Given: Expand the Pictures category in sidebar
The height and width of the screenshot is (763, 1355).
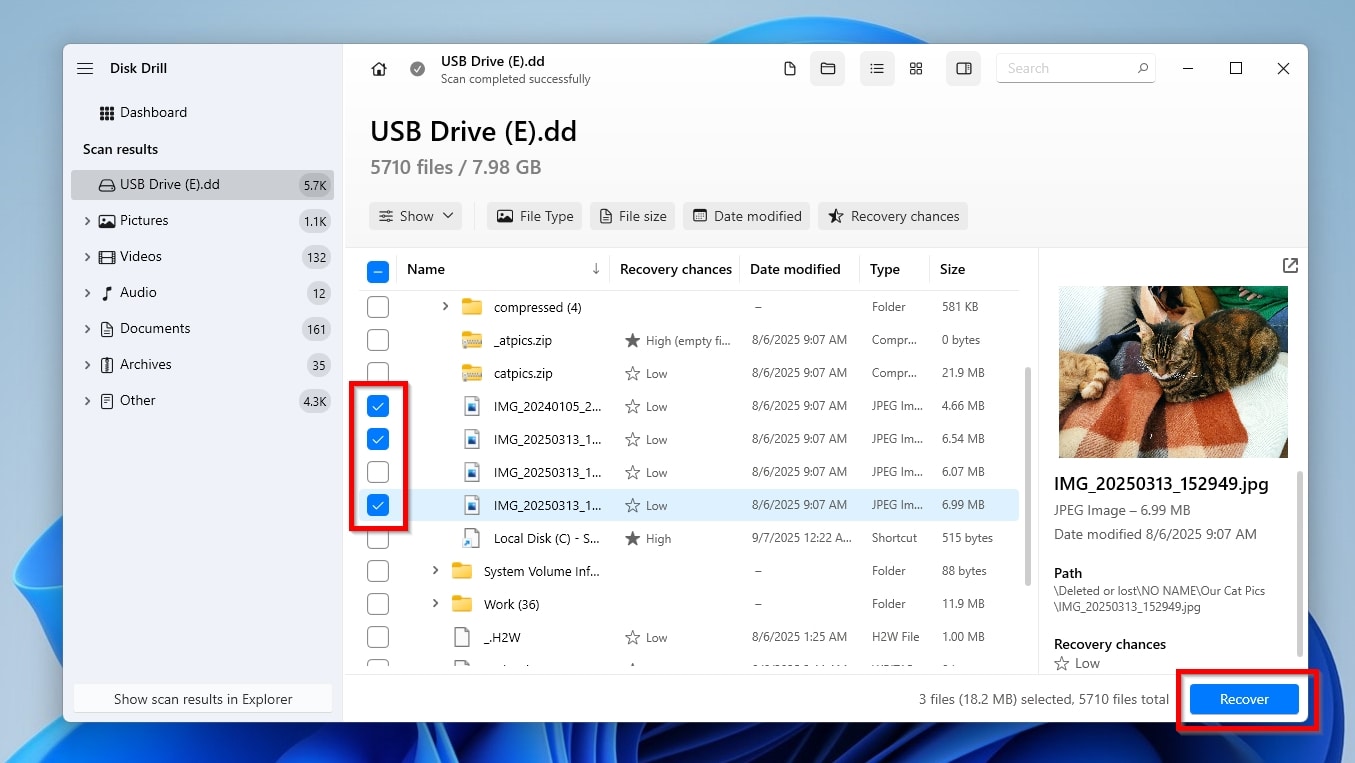Looking at the screenshot, I should (88, 220).
